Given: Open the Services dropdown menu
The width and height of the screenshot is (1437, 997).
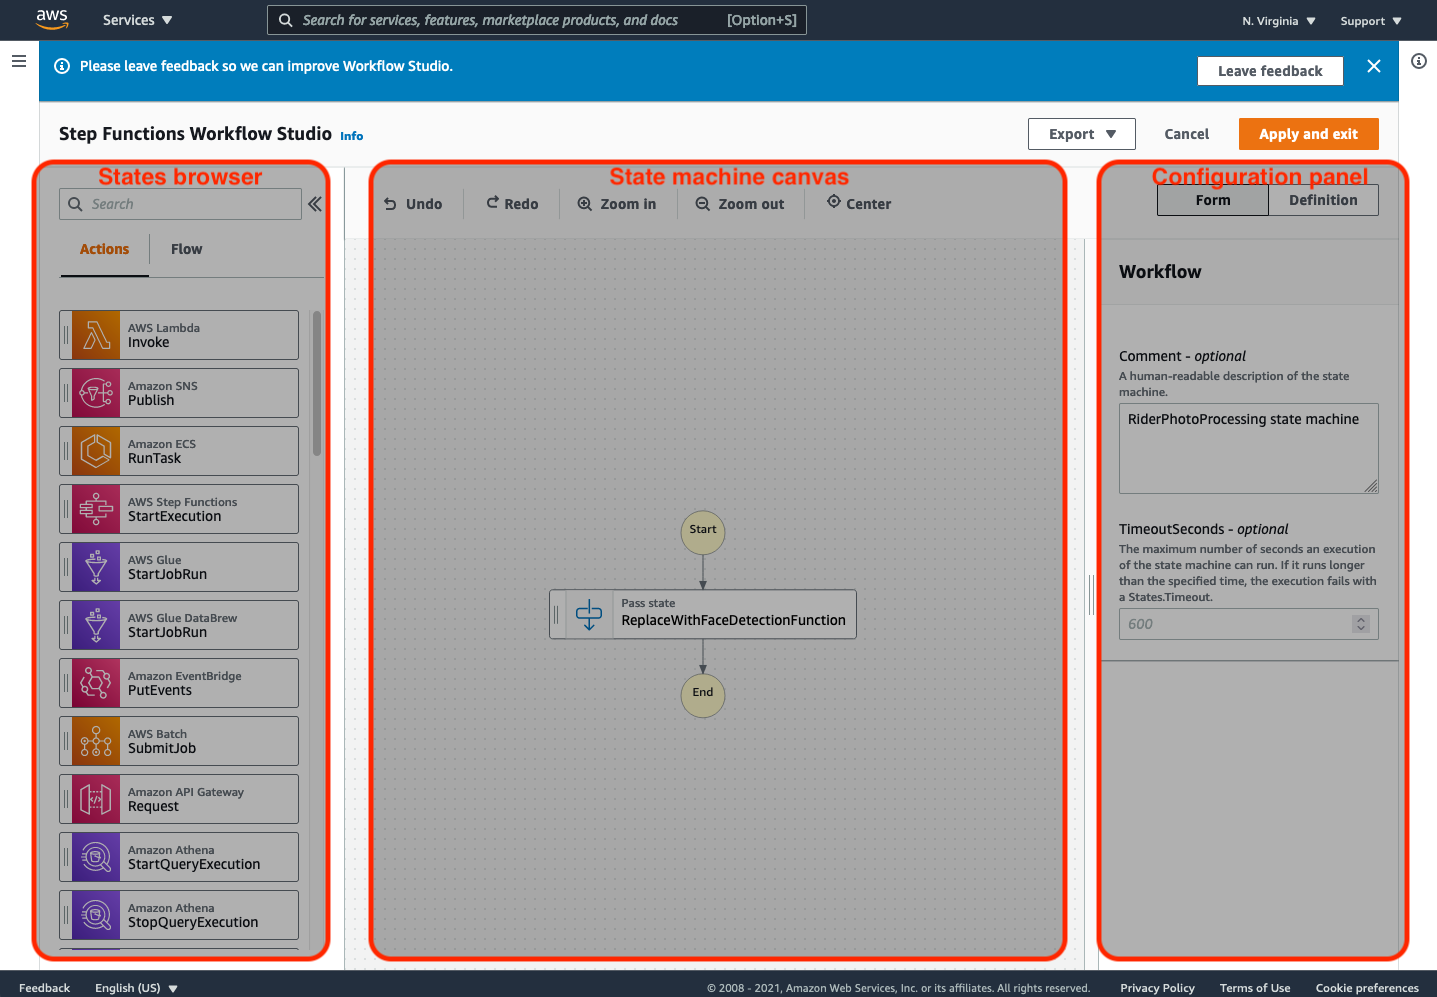Looking at the screenshot, I should click(138, 20).
